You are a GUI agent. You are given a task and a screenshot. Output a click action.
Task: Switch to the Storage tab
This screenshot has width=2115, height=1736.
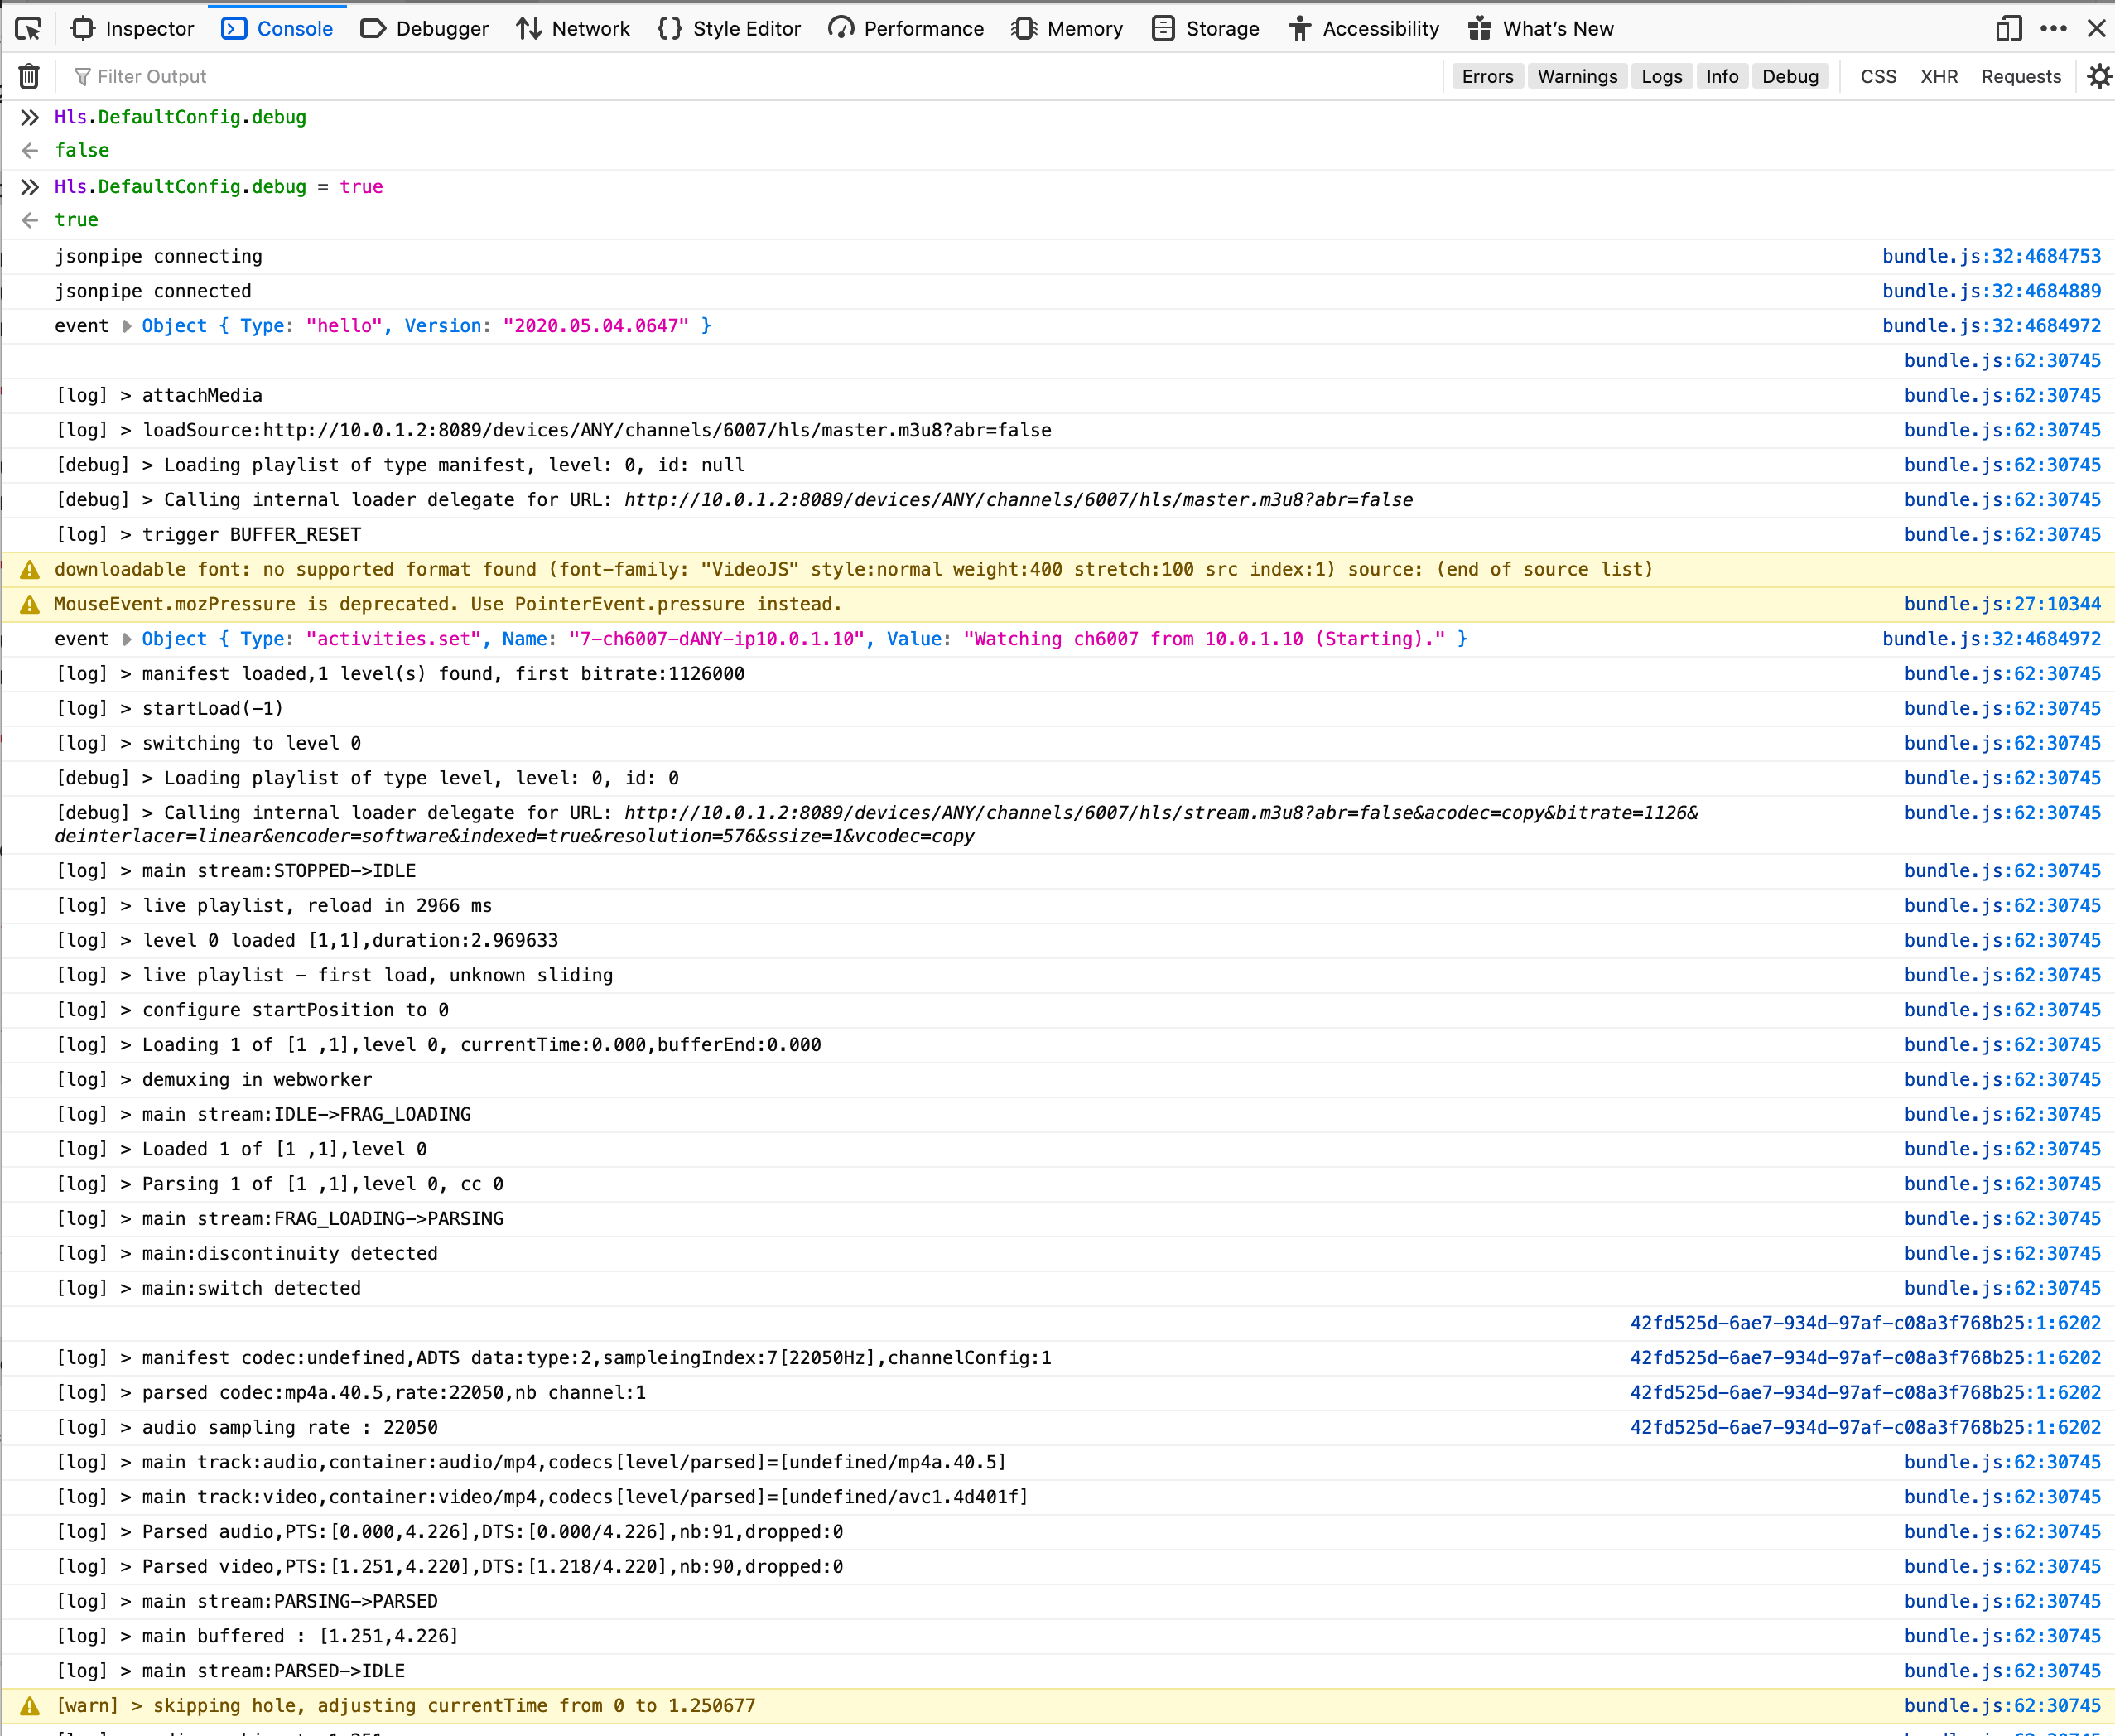tap(1206, 29)
